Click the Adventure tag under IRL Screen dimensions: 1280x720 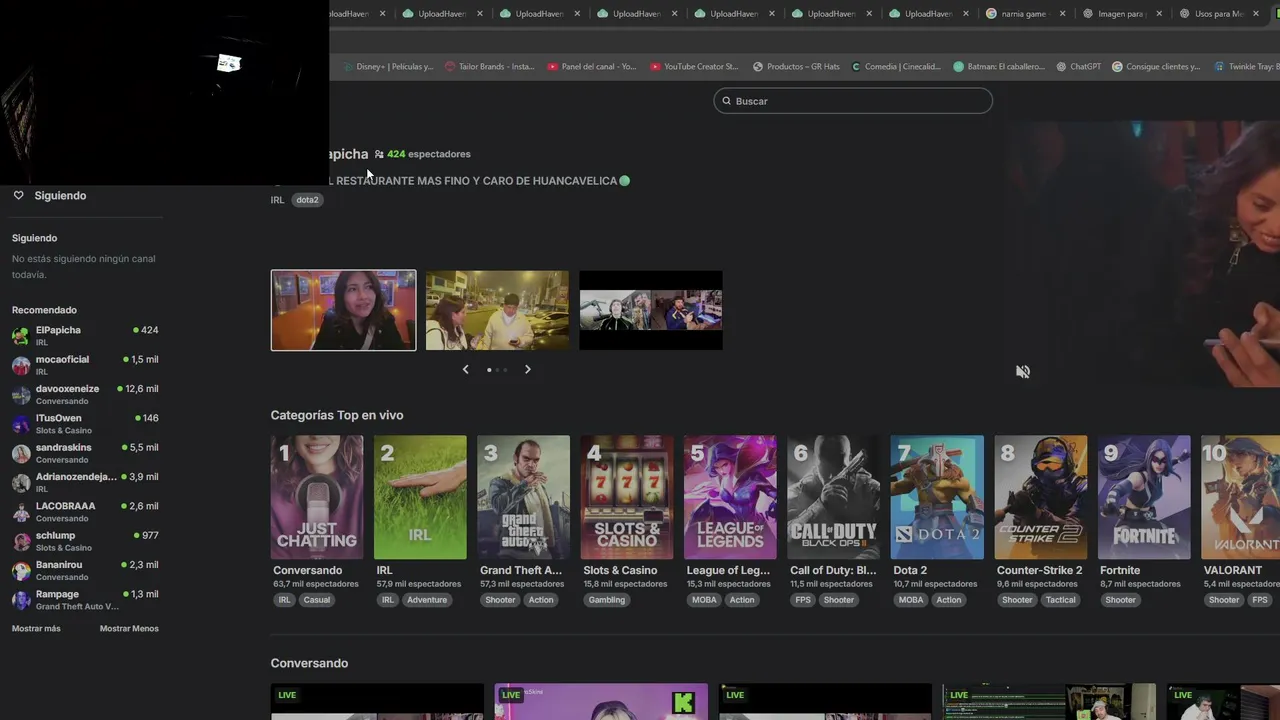tap(427, 600)
